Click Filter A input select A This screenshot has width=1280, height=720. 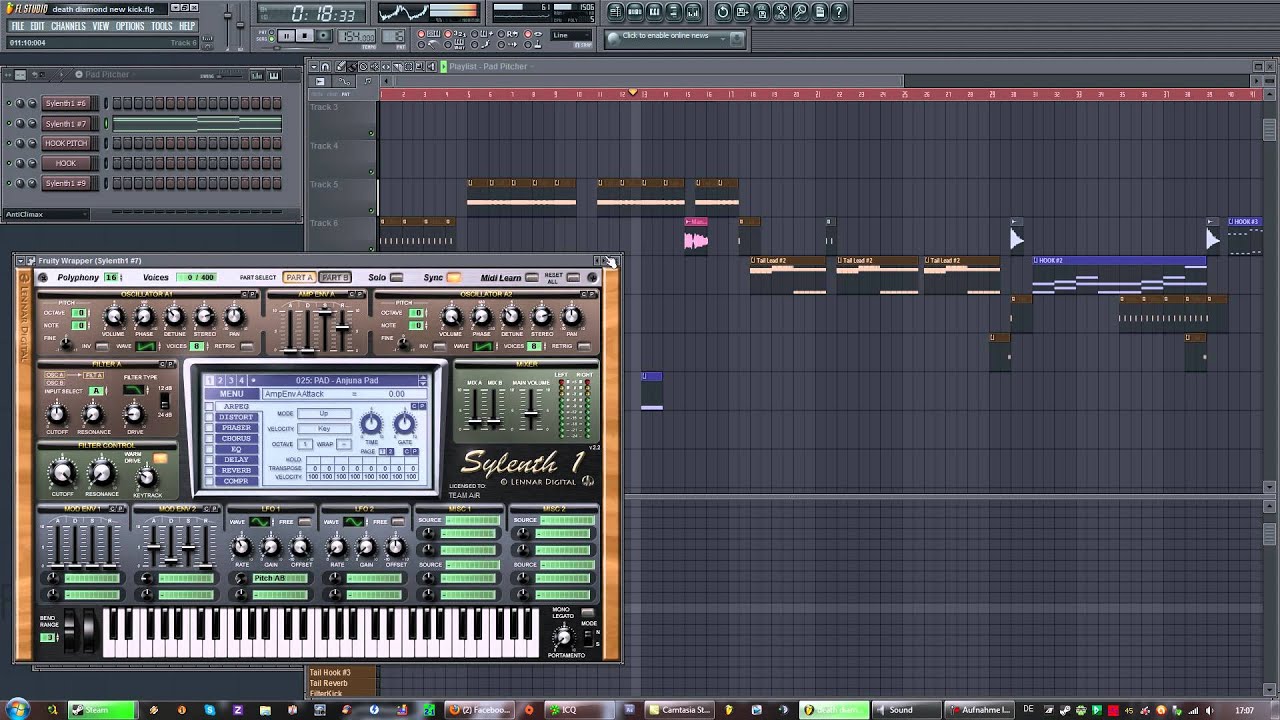tap(97, 391)
